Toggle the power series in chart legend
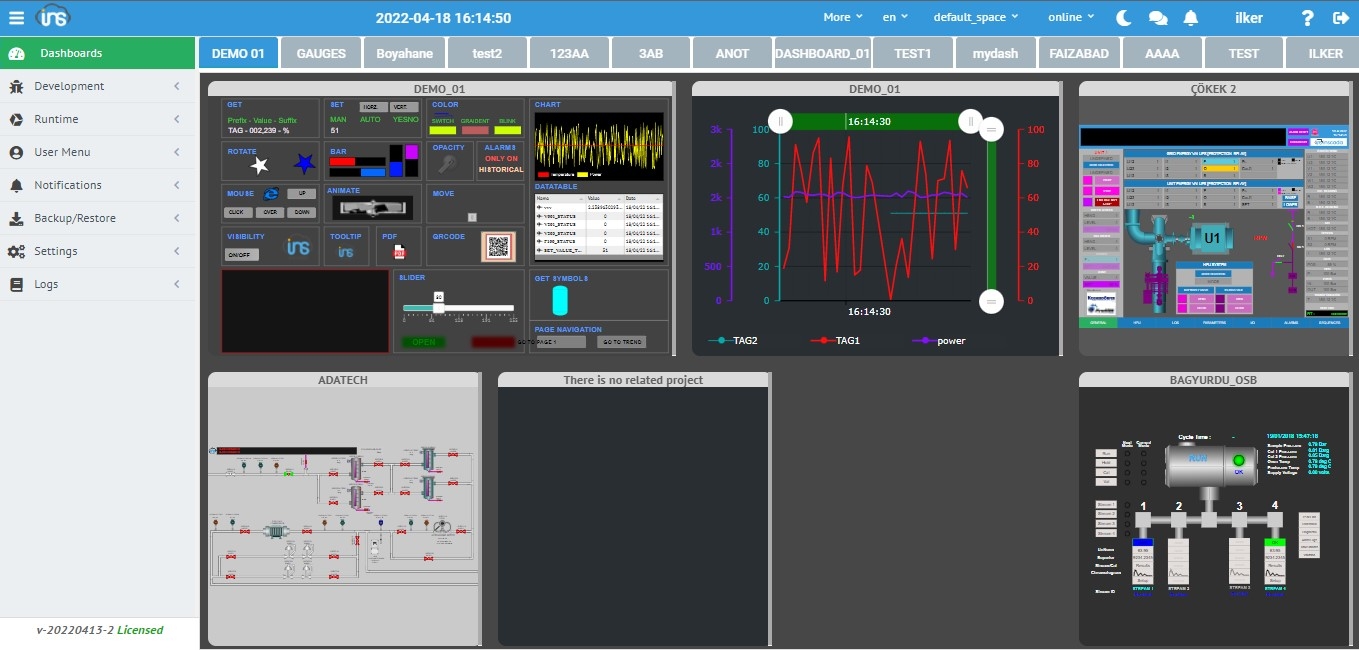Image resolution: width=1359 pixels, height=650 pixels. 943,340
